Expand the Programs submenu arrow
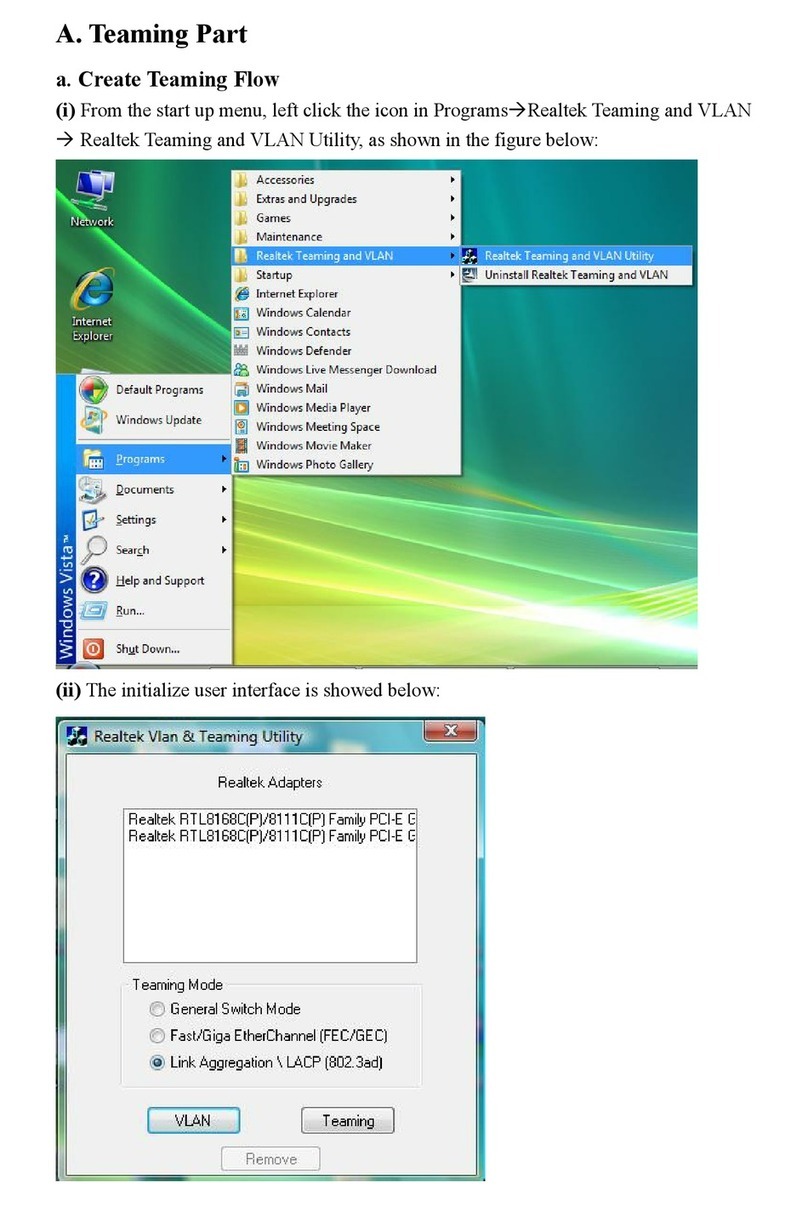 coord(224,459)
